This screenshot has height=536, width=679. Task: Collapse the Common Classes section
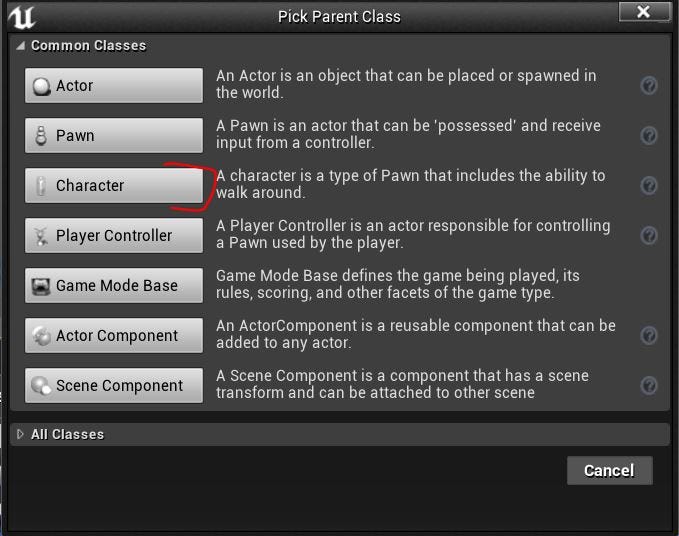(x=20, y=45)
